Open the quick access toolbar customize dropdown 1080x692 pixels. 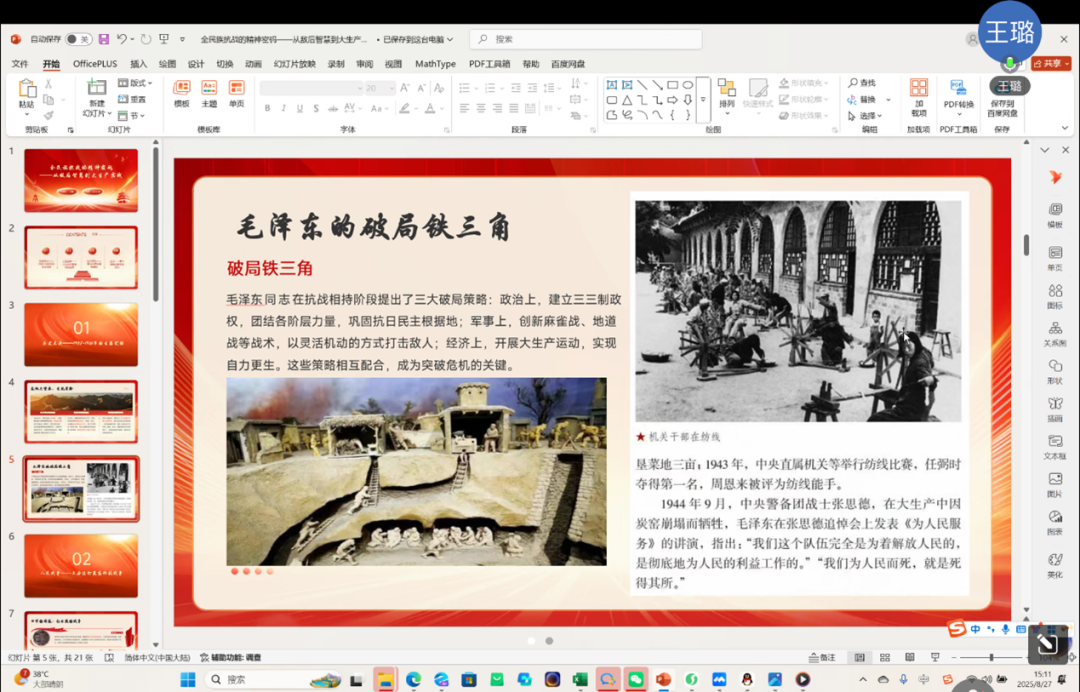point(183,39)
